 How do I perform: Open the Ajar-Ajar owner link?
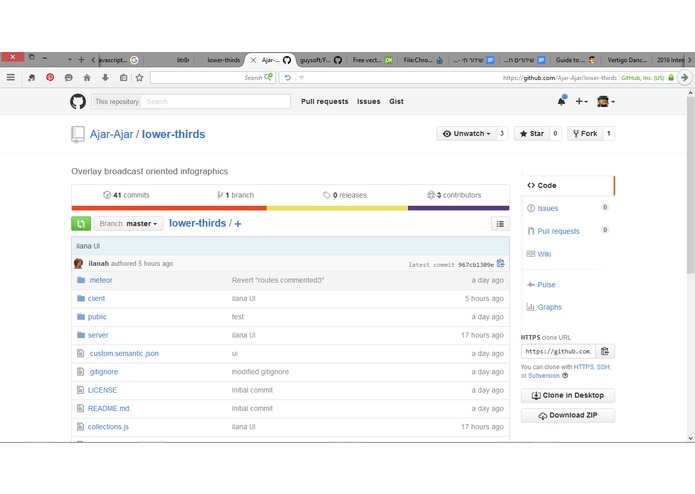111,134
